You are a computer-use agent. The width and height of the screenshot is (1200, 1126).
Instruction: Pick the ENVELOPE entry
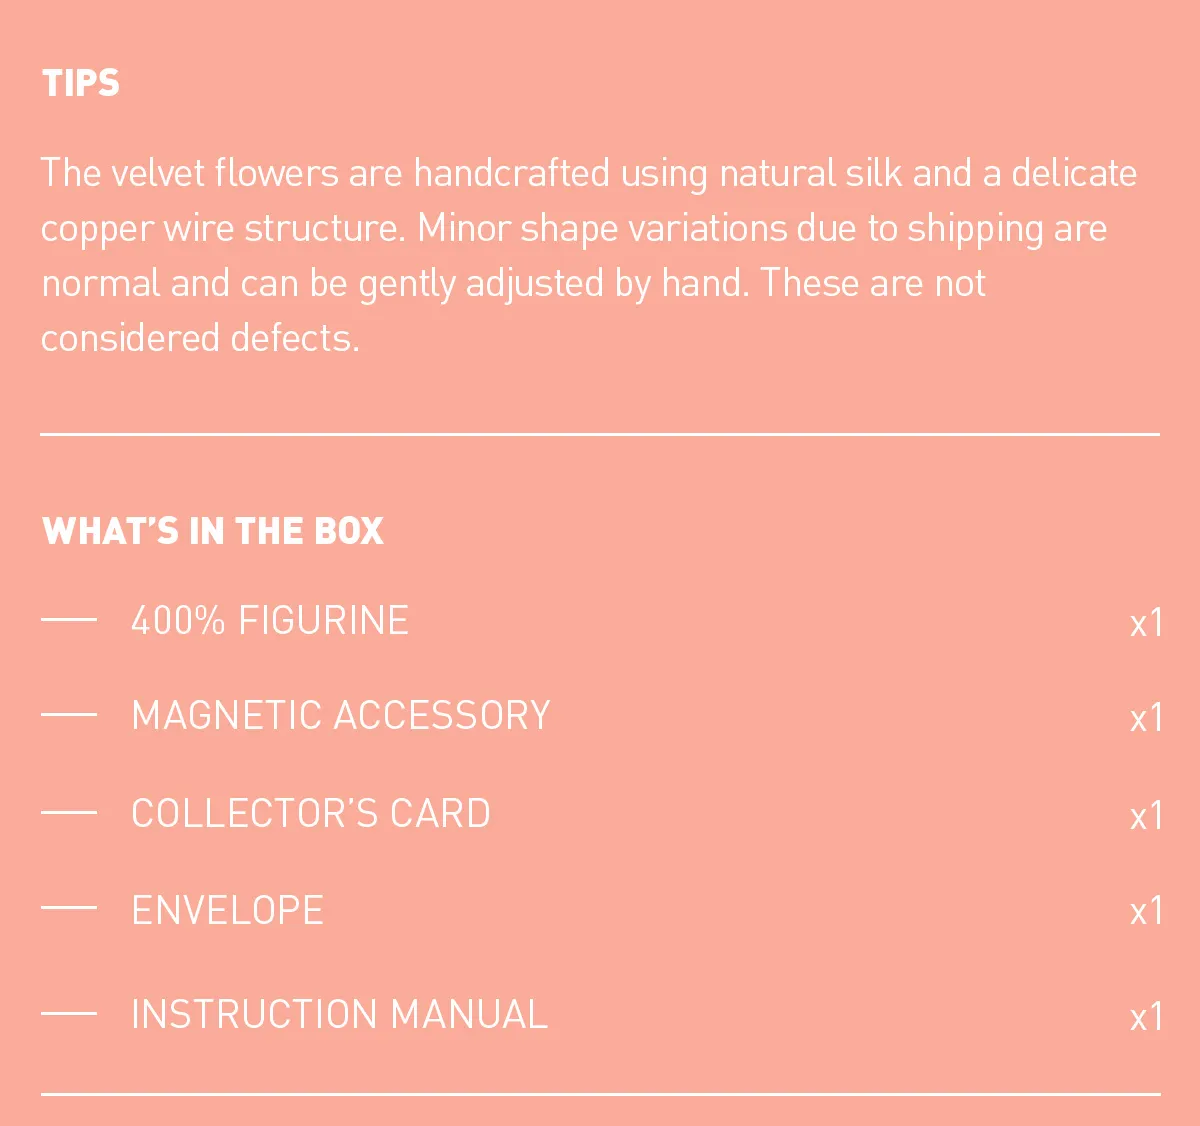click(x=228, y=910)
